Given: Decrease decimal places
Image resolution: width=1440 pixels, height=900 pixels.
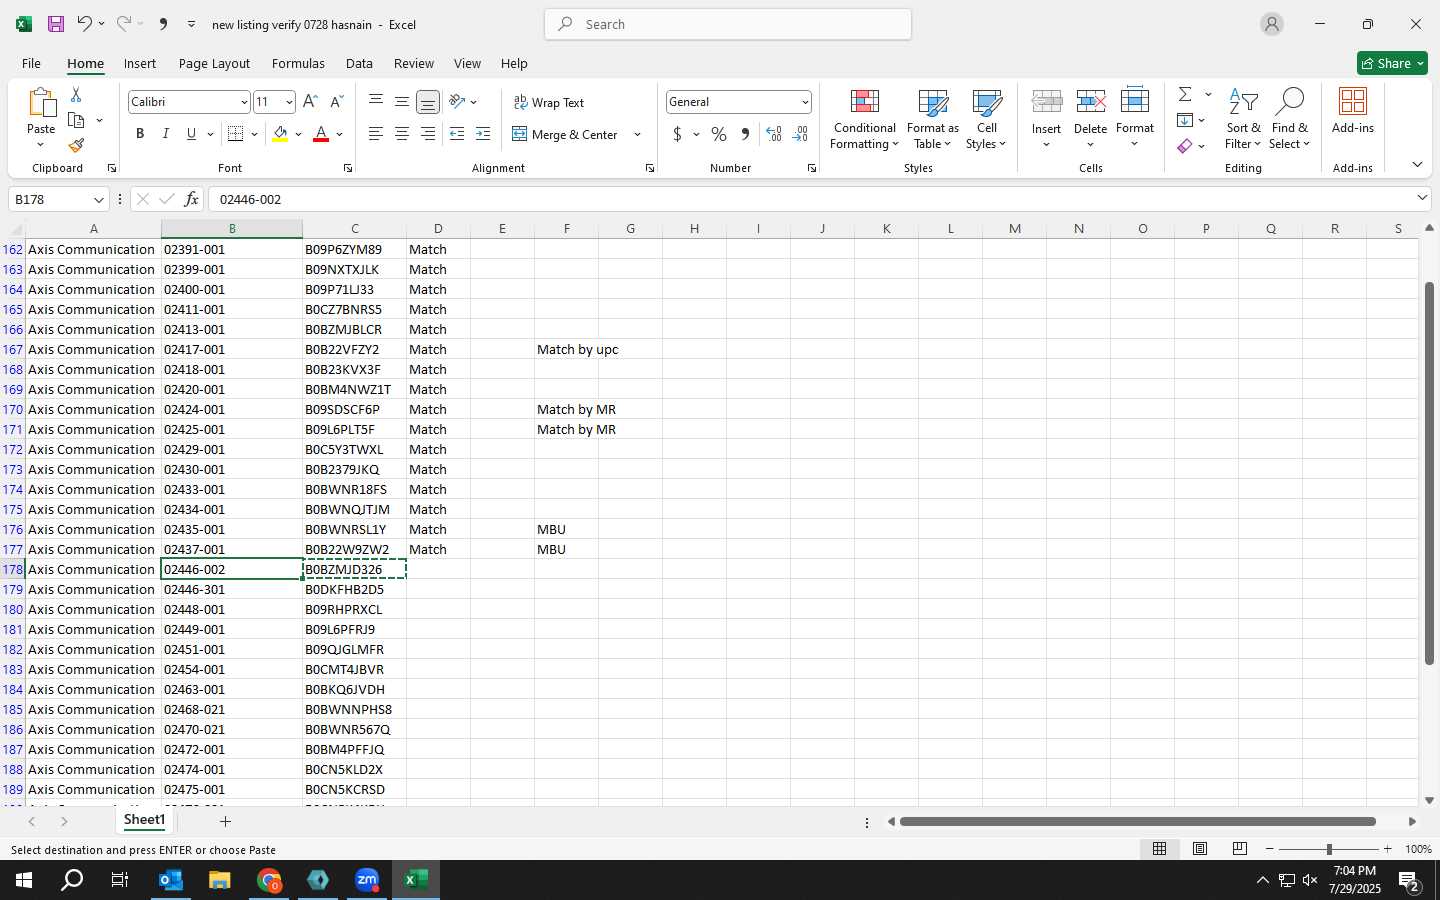Looking at the screenshot, I should tap(800, 134).
